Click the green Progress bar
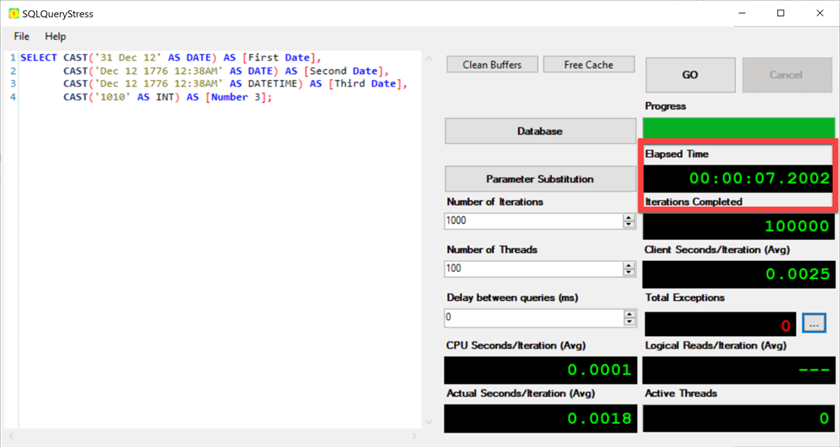The width and height of the screenshot is (840, 447). 739,128
